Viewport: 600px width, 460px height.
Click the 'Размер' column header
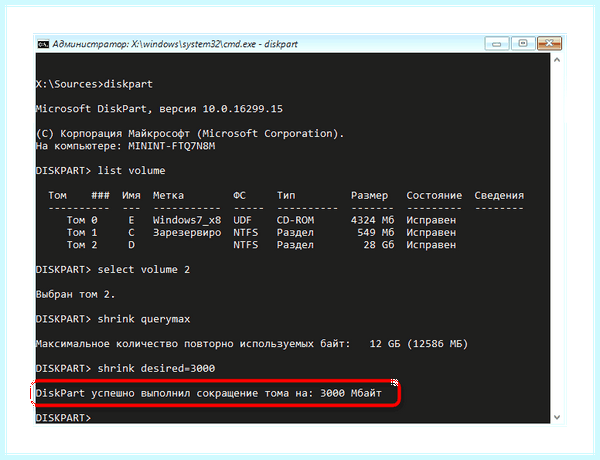(x=369, y=196)
